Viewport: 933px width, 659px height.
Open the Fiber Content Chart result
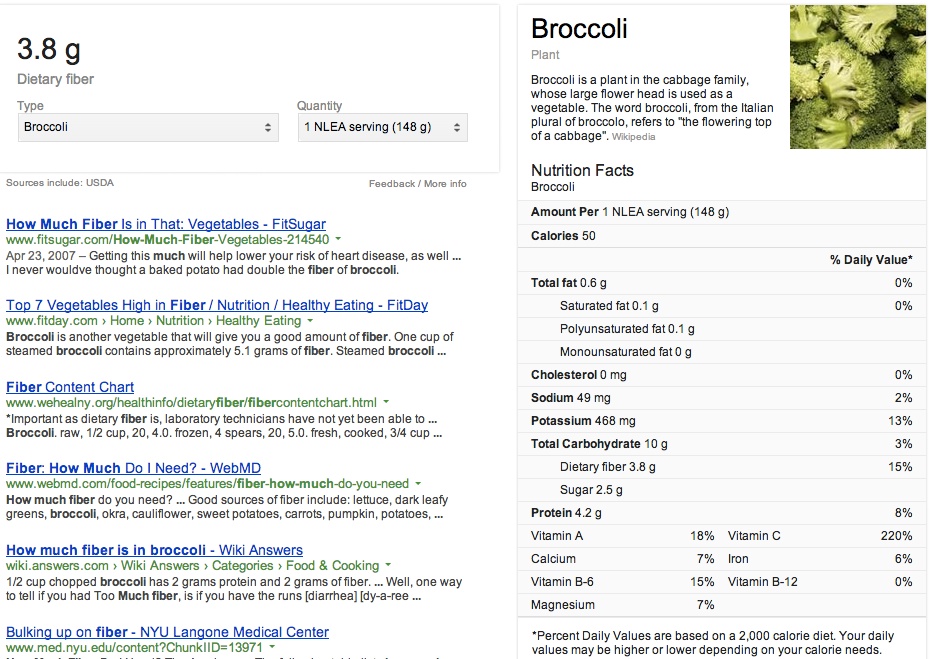click(x=70, y=387)
